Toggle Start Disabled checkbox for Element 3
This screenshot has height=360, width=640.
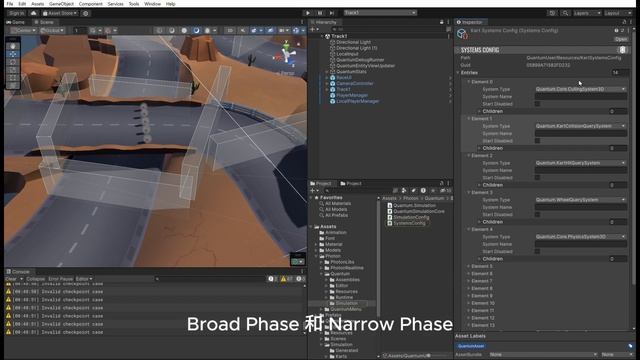click(x=538, y=214)
